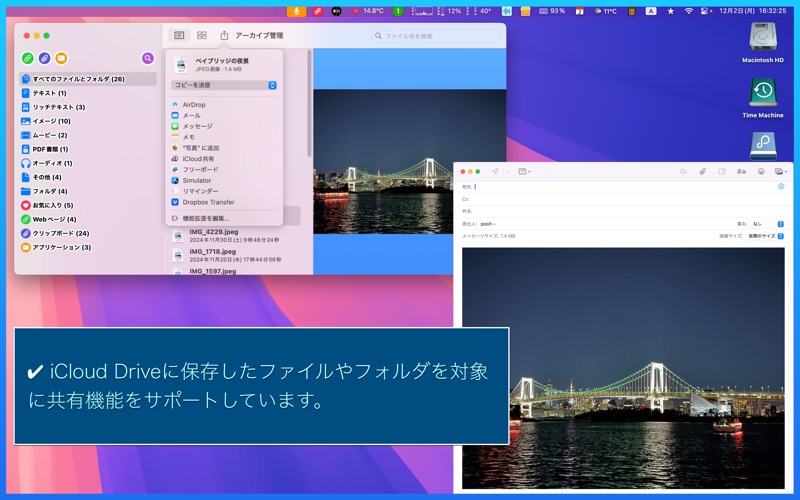The image size is (800, 500).
Task: Open the header fields dropdown in Mail toolbar
Action: point(524,171)
